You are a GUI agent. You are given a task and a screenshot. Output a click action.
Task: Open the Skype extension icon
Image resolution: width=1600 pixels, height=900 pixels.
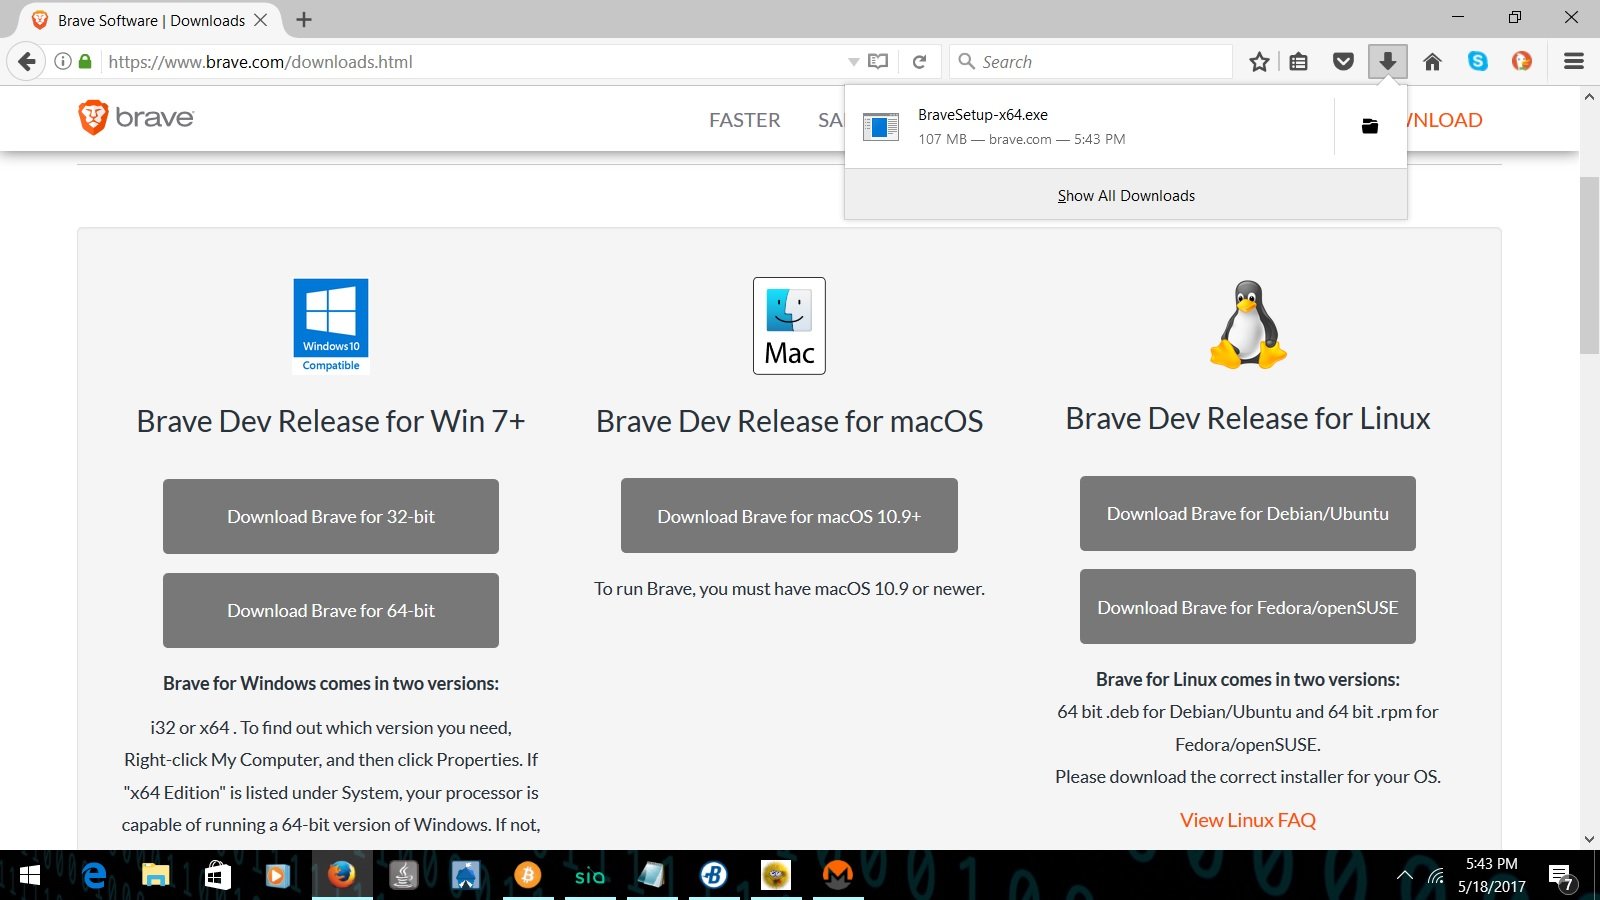click(x=1477, y=62)
